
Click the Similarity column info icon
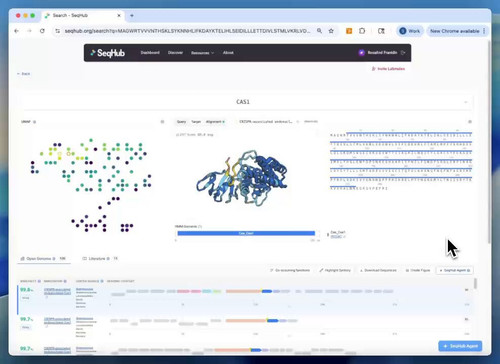tap(39, 281)
